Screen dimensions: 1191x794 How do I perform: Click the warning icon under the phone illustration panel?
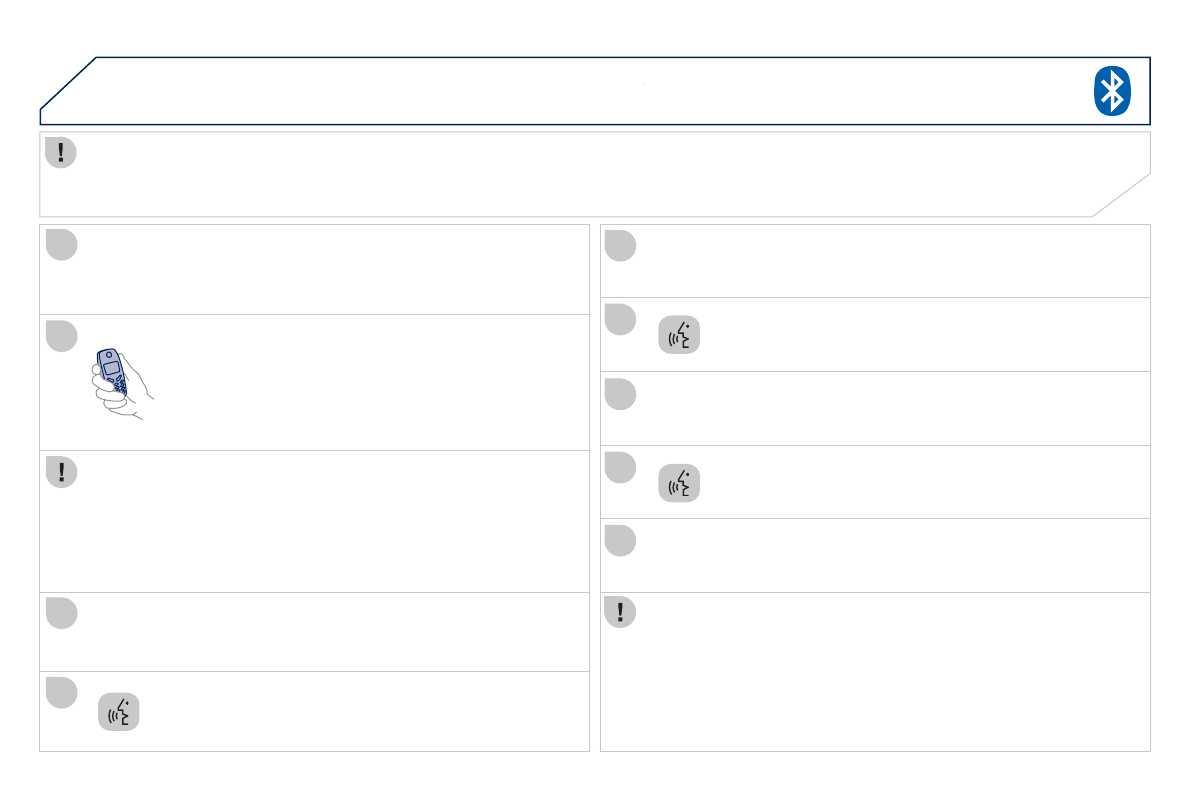tap(61, 472)
